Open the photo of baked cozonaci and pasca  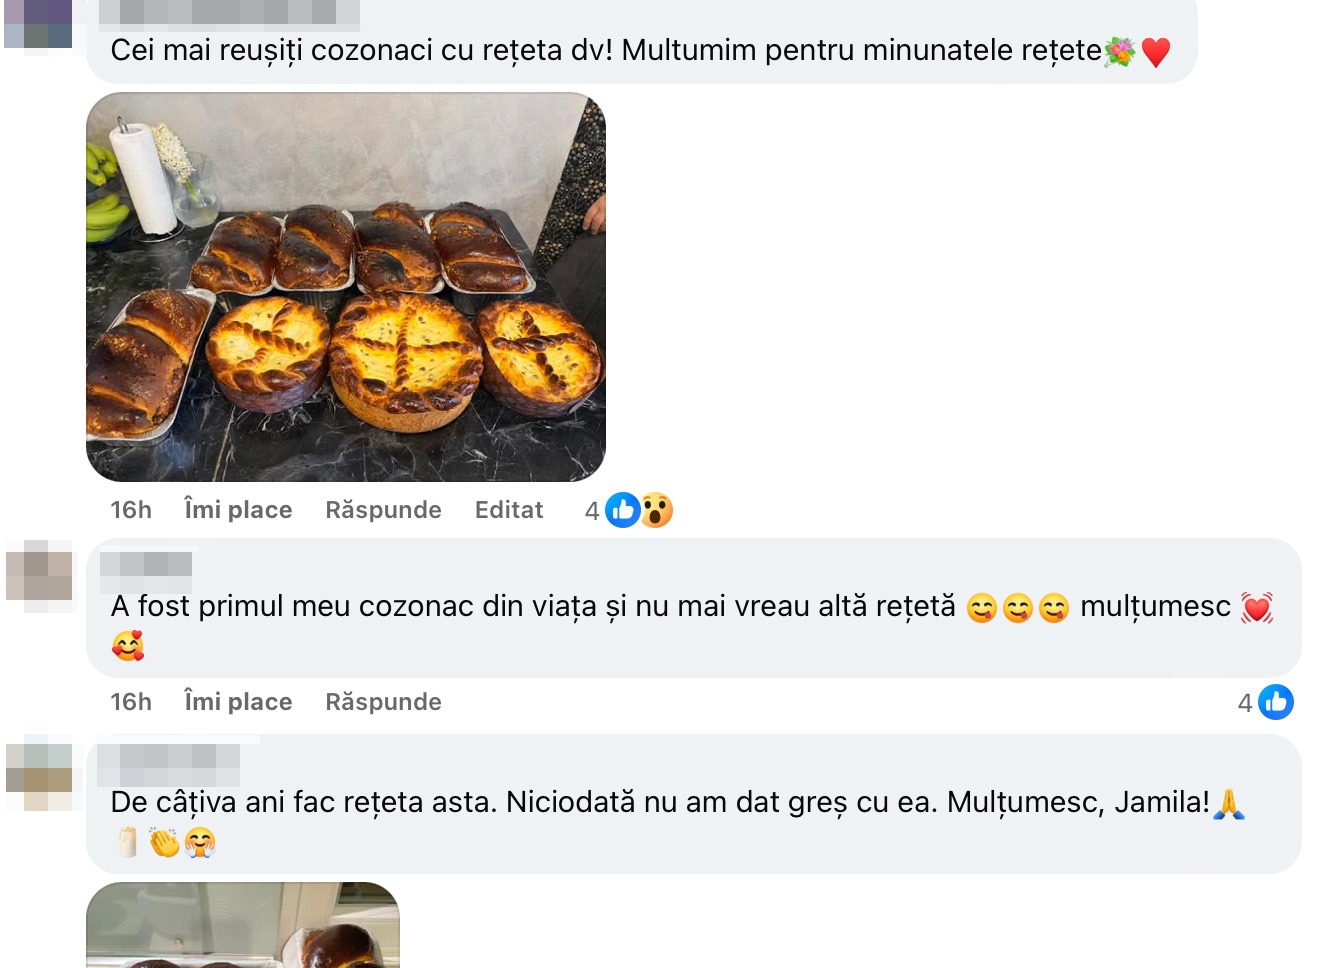point(346,287)
